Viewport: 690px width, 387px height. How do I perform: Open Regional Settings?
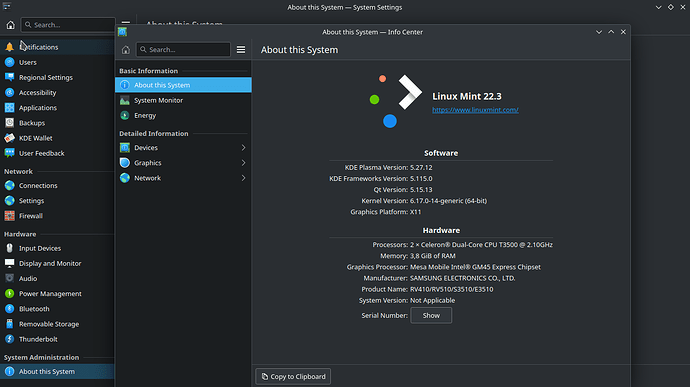[57, 77]
